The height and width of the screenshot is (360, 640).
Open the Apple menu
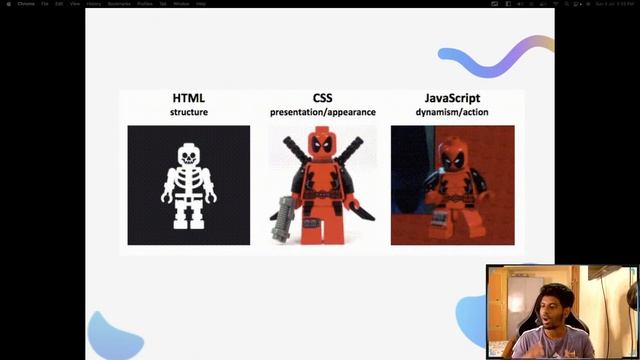pyautogui.click(x=8, y=4)
